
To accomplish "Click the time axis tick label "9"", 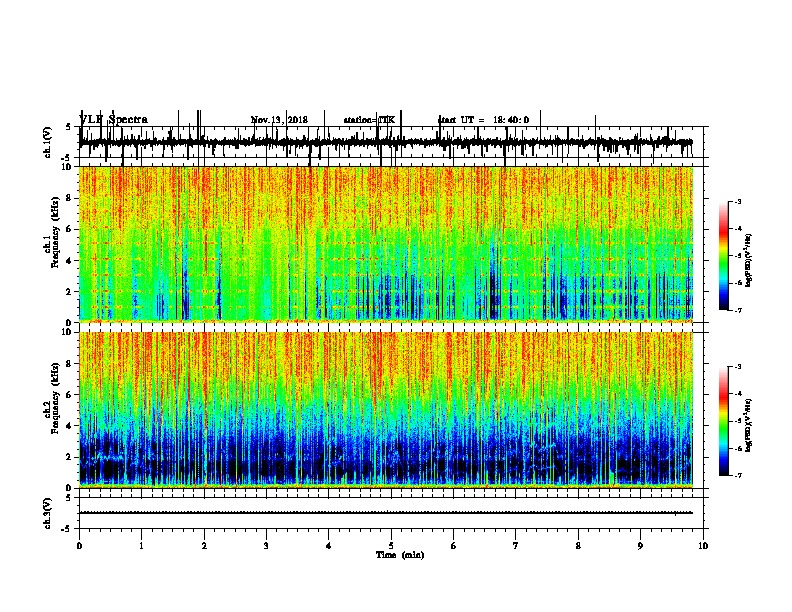I will coord(640,546).
